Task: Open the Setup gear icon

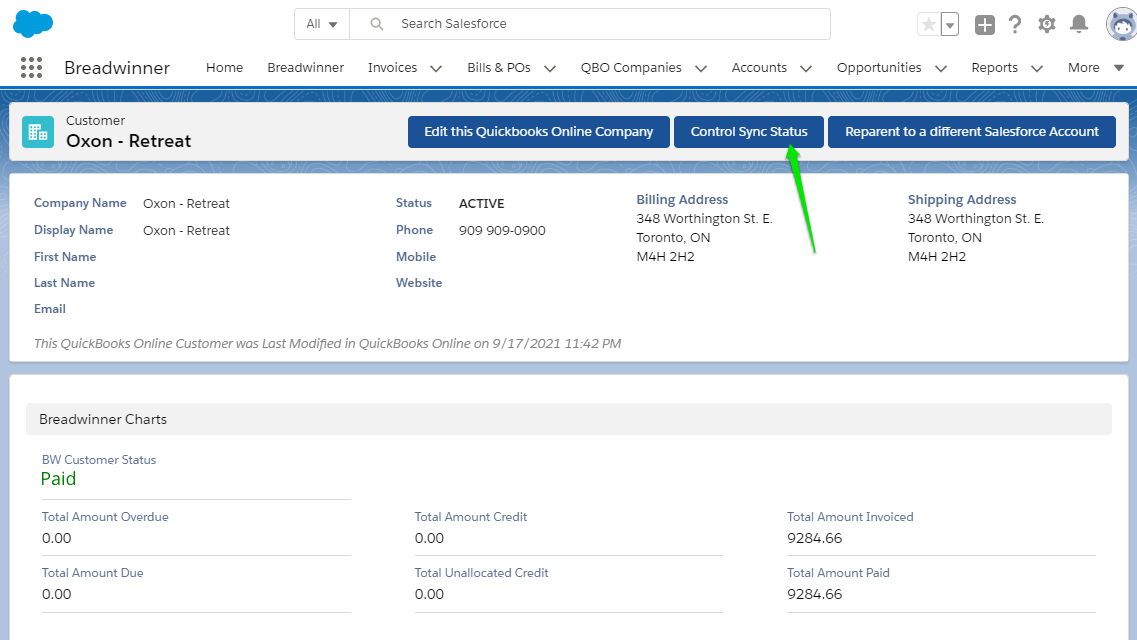Action: point(1046,24)
